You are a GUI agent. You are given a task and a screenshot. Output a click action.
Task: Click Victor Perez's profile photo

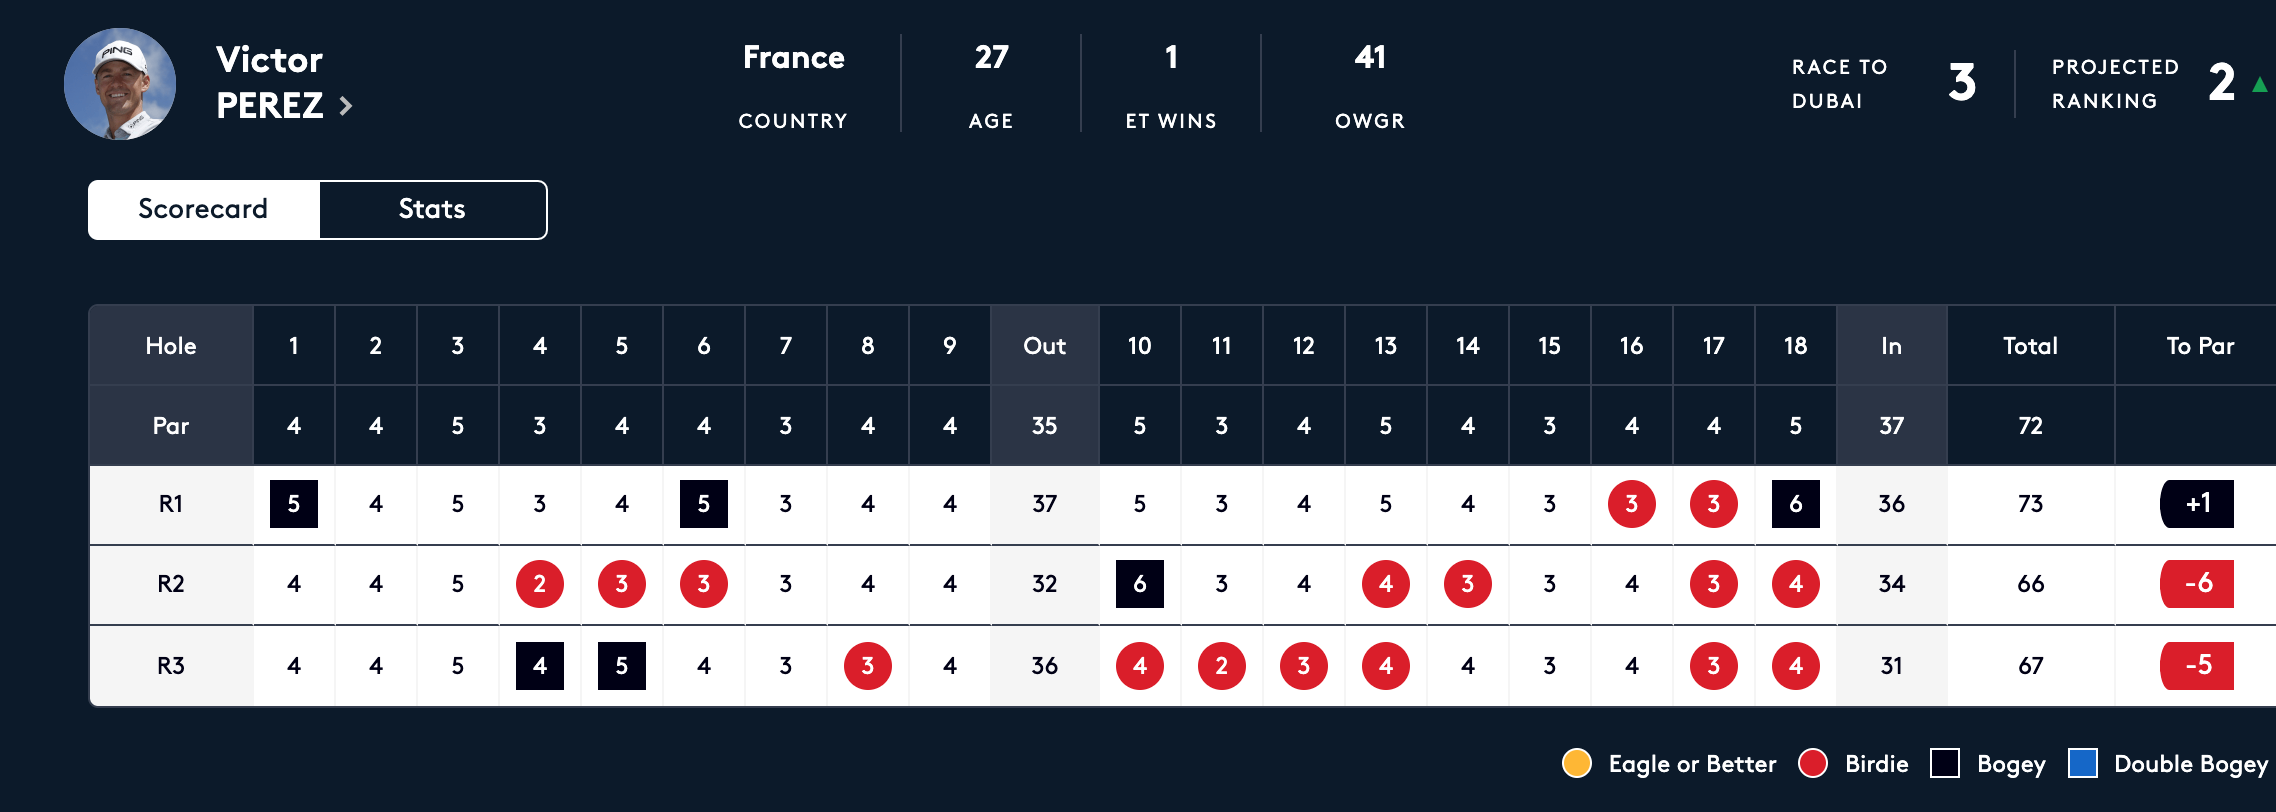pyautogui.click(x=120, y=84)
